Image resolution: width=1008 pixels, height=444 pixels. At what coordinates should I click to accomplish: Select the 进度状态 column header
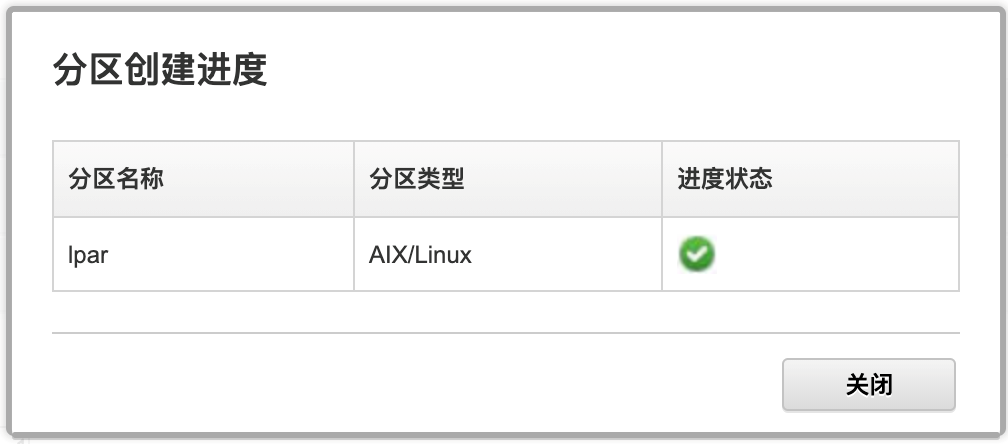(725, 180)
